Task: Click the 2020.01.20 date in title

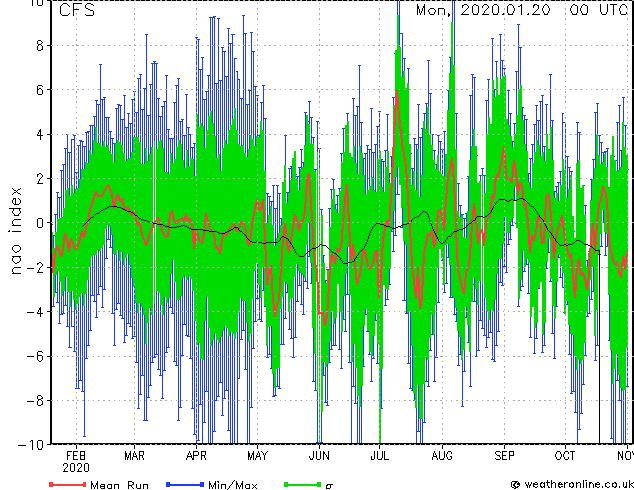Action: pyautogui.click(x=505, y=10)
